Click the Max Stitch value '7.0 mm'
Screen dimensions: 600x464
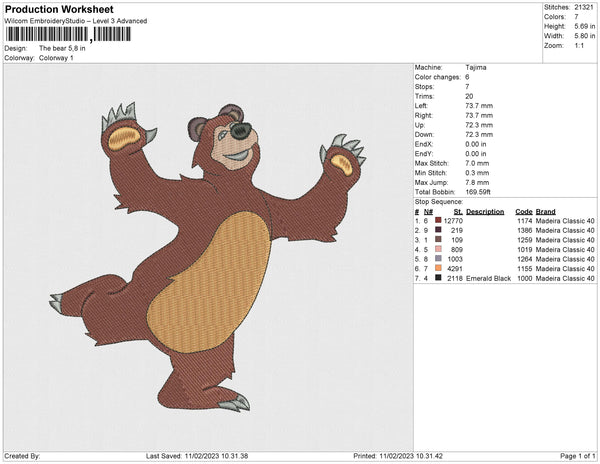tap(477, 163)
